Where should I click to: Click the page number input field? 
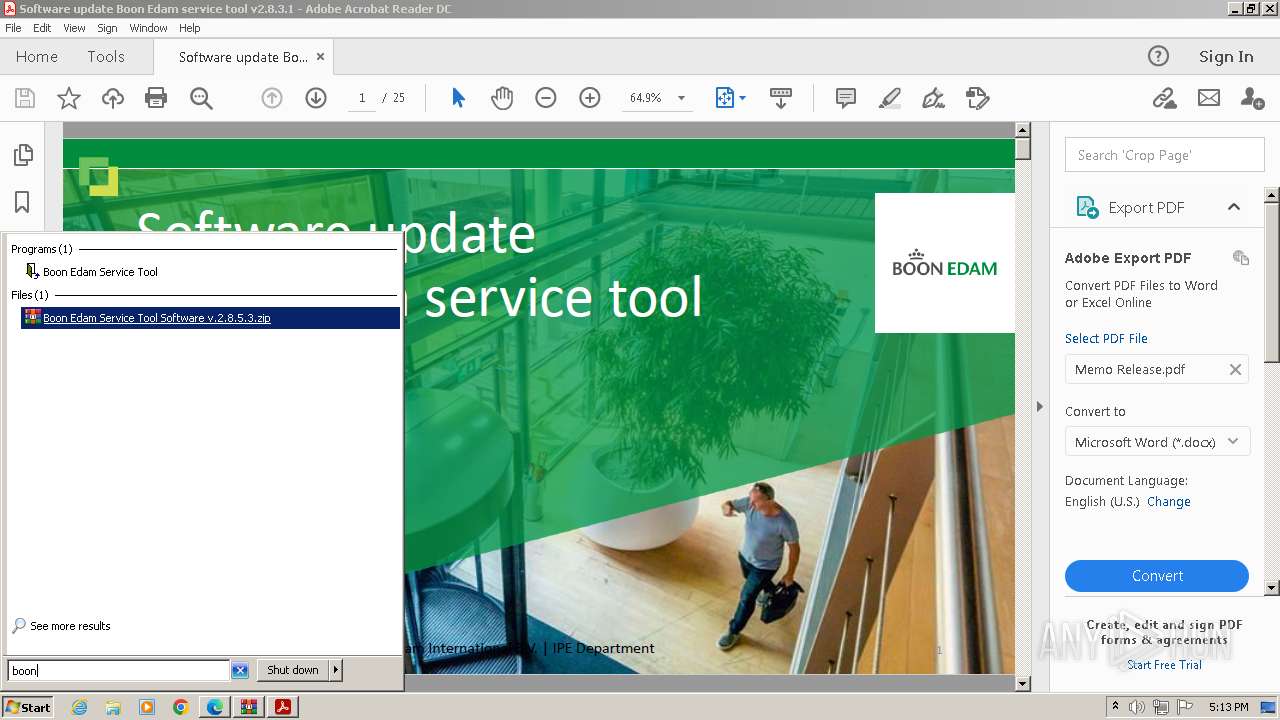tap(361, 98)
